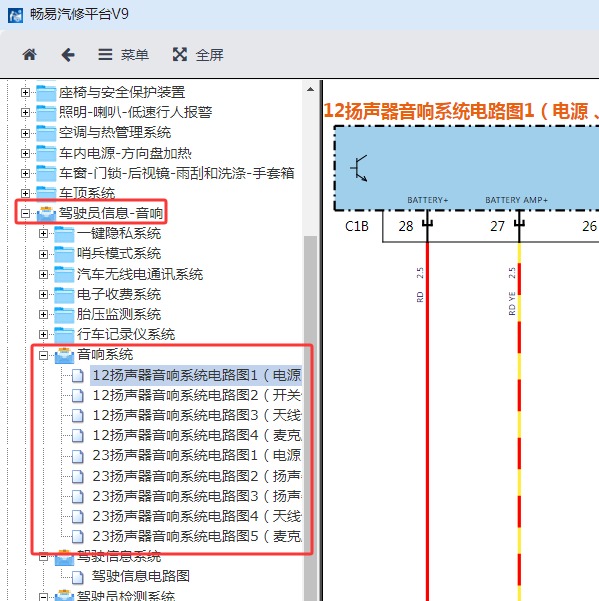599x601 pixels.
Task: Select 照明-喇叭-低速行人报警 tree item
Action: [135, 112]
